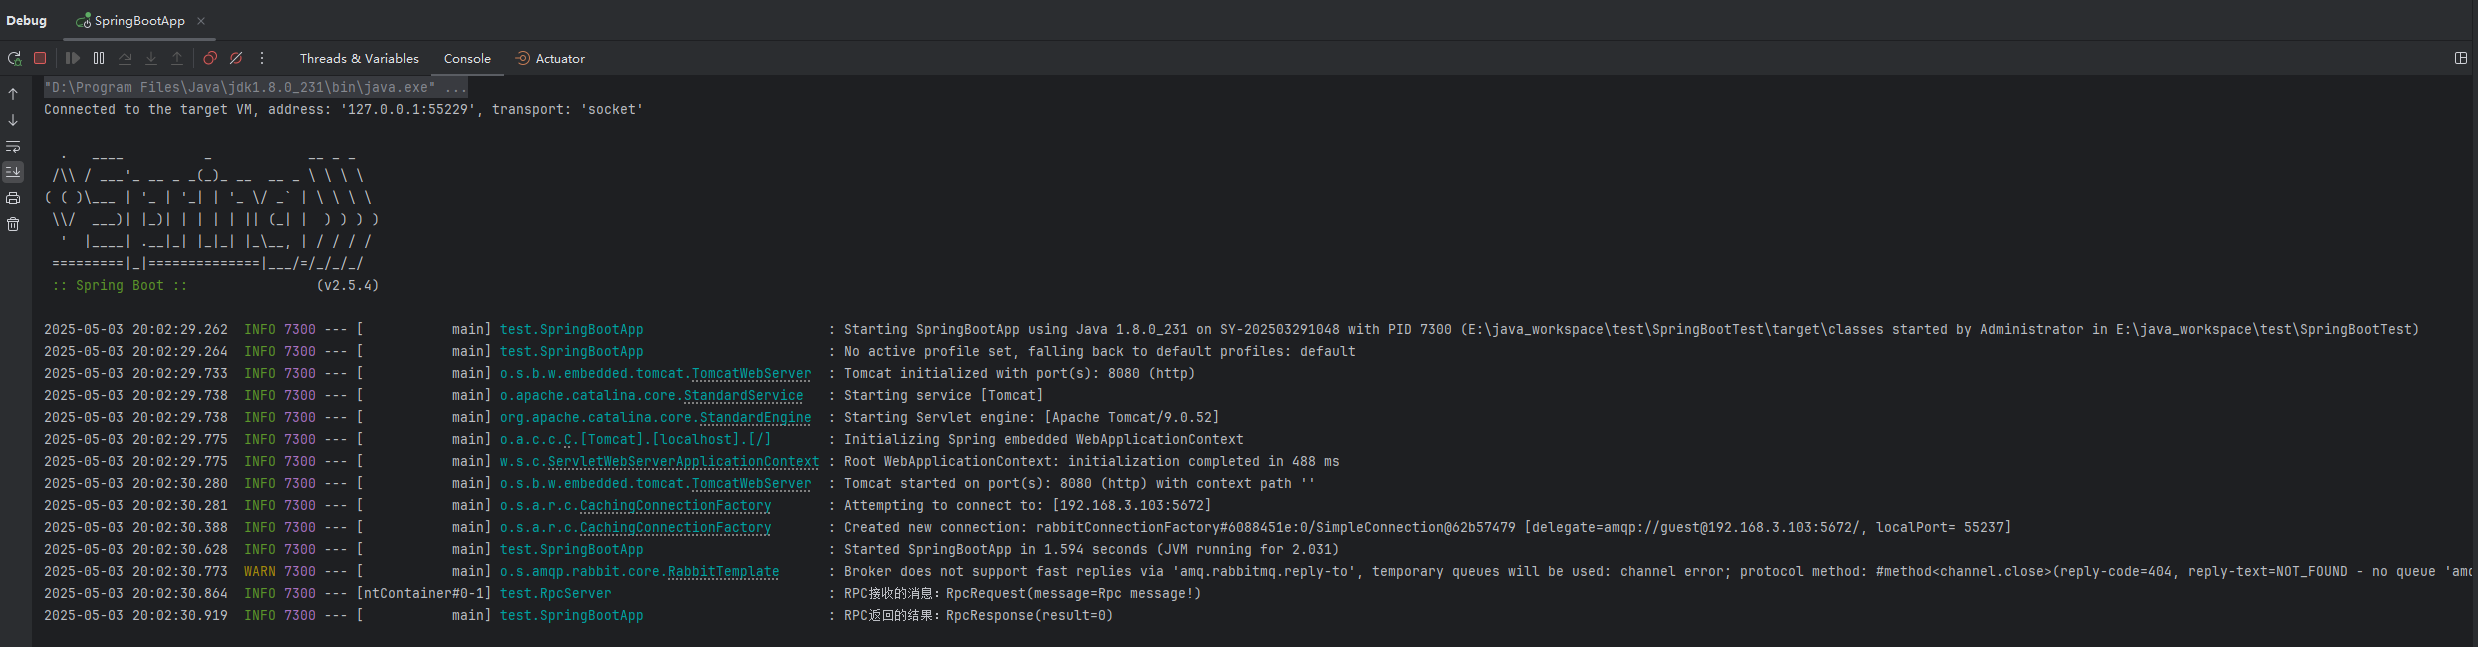The width and height of the screenshot is (2478, 647).
Task: Click the WARN log level text
Action: coord(259,572)
